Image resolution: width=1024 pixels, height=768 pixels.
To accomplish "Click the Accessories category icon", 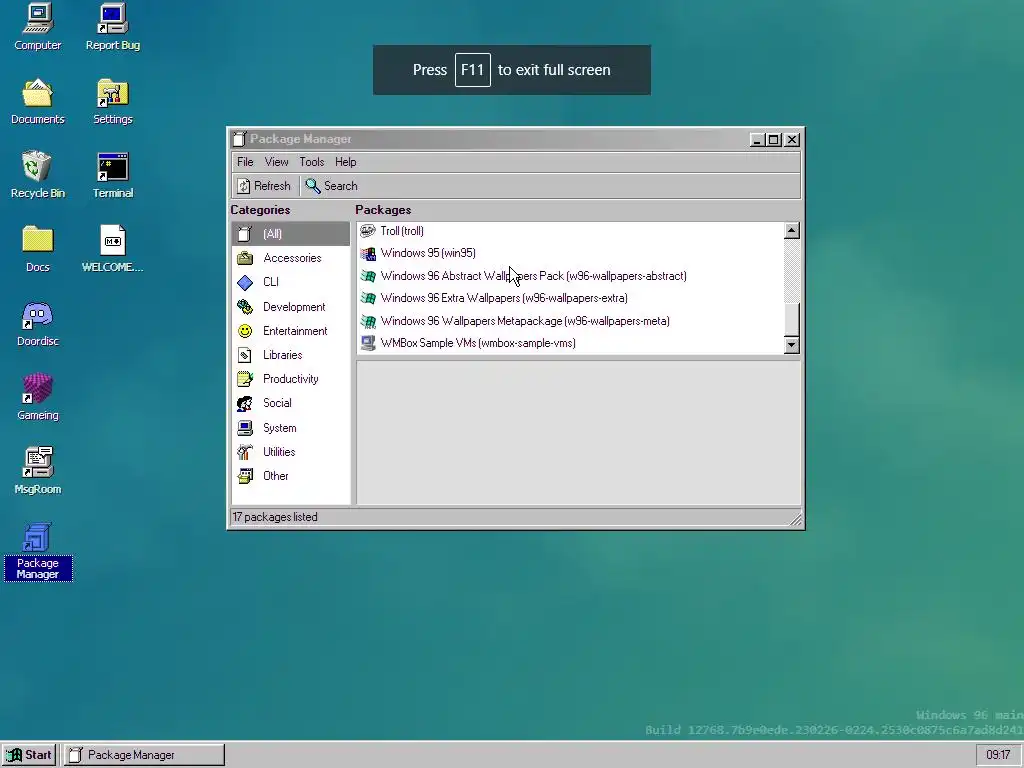I will (x=245, y=258).
